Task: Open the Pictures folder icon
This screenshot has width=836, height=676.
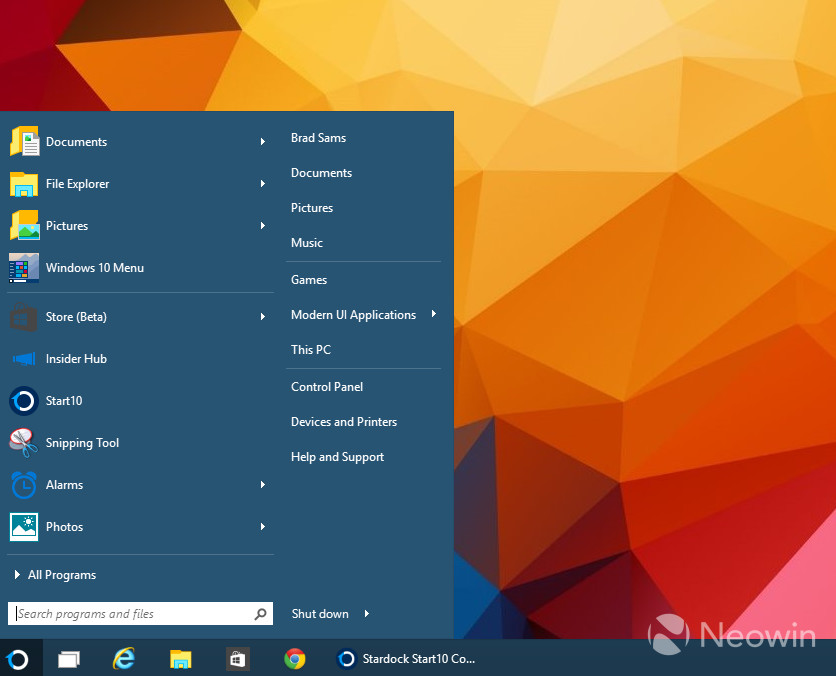Action: (x=24, y=226)
